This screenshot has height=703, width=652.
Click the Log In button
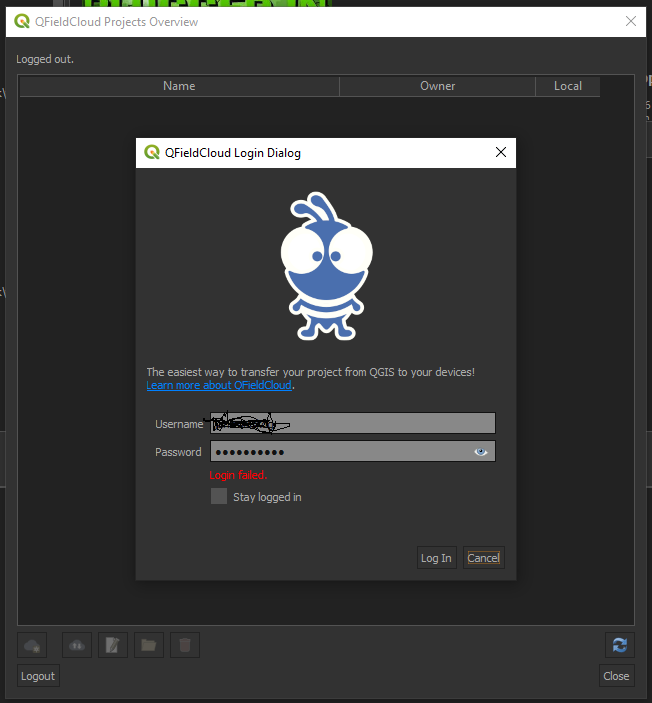click(x=436, y=558)
